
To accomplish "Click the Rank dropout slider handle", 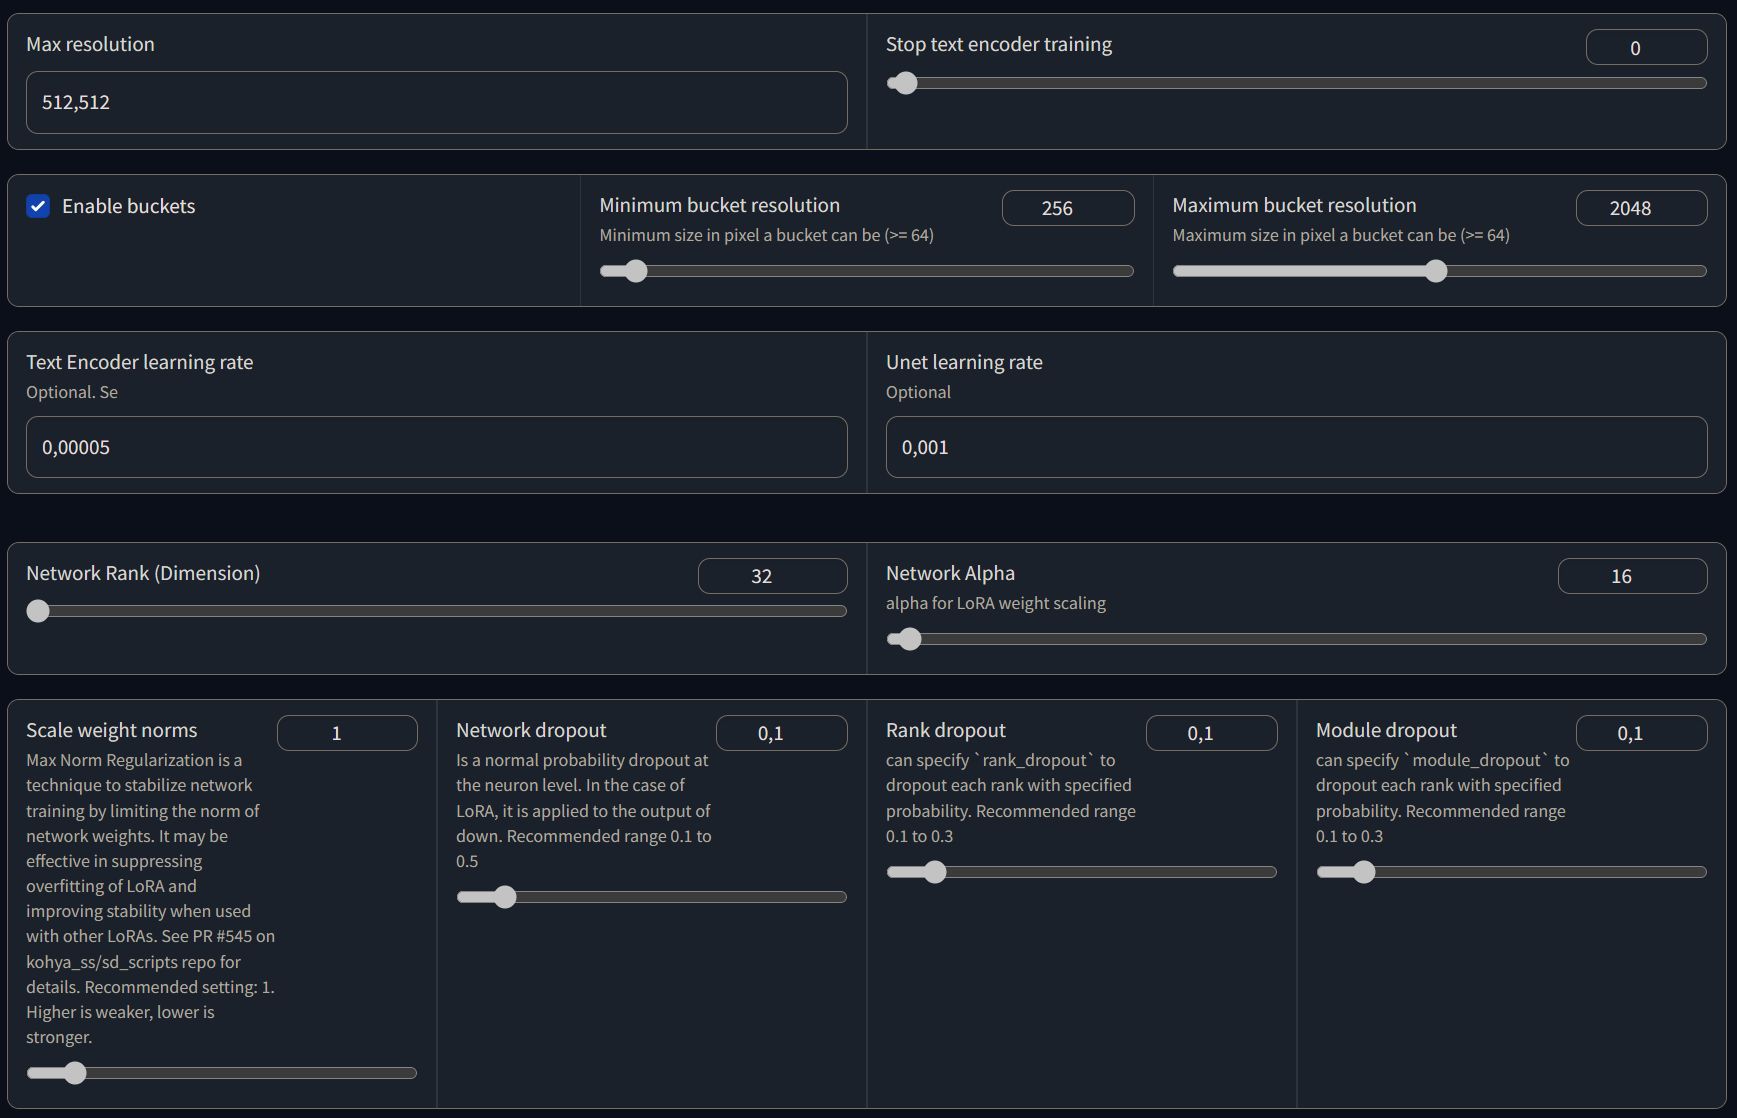I will point(935,872).
